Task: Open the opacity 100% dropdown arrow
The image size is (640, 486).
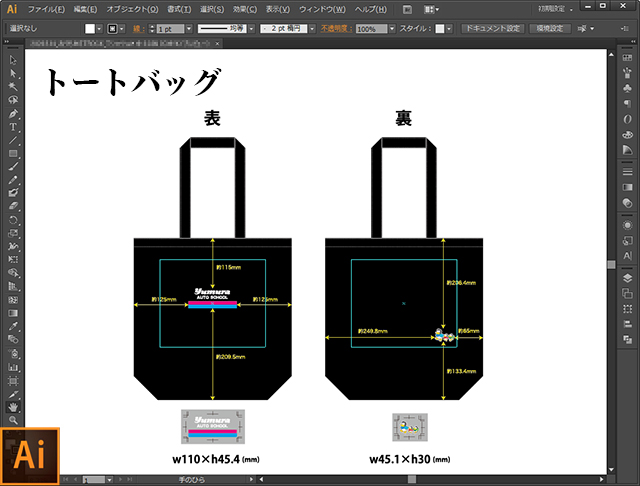Action: (x=392, y=29)
